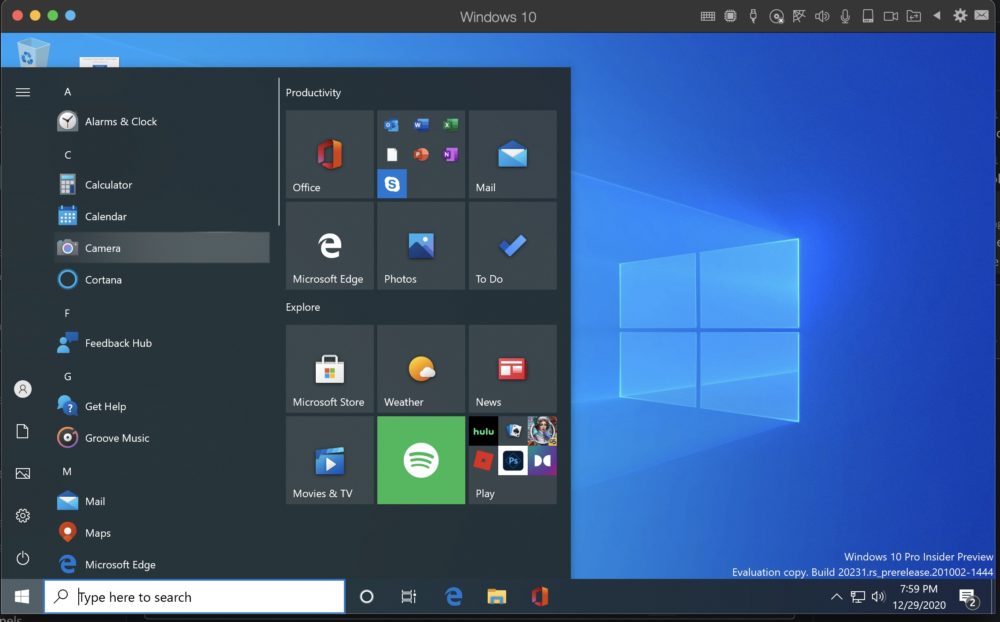
Task: Launch the Spotify tile
Action: click(x=421, y=460)
